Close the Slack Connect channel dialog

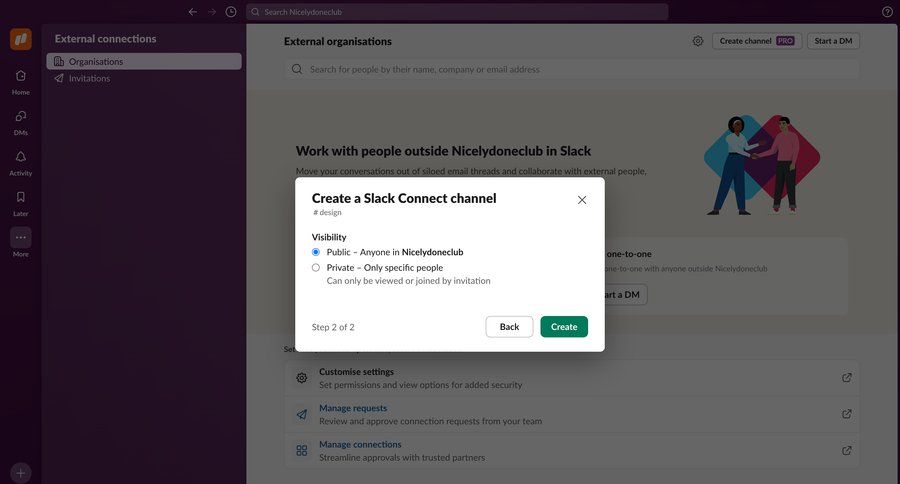pyautogui.click(x=582, y=200)
